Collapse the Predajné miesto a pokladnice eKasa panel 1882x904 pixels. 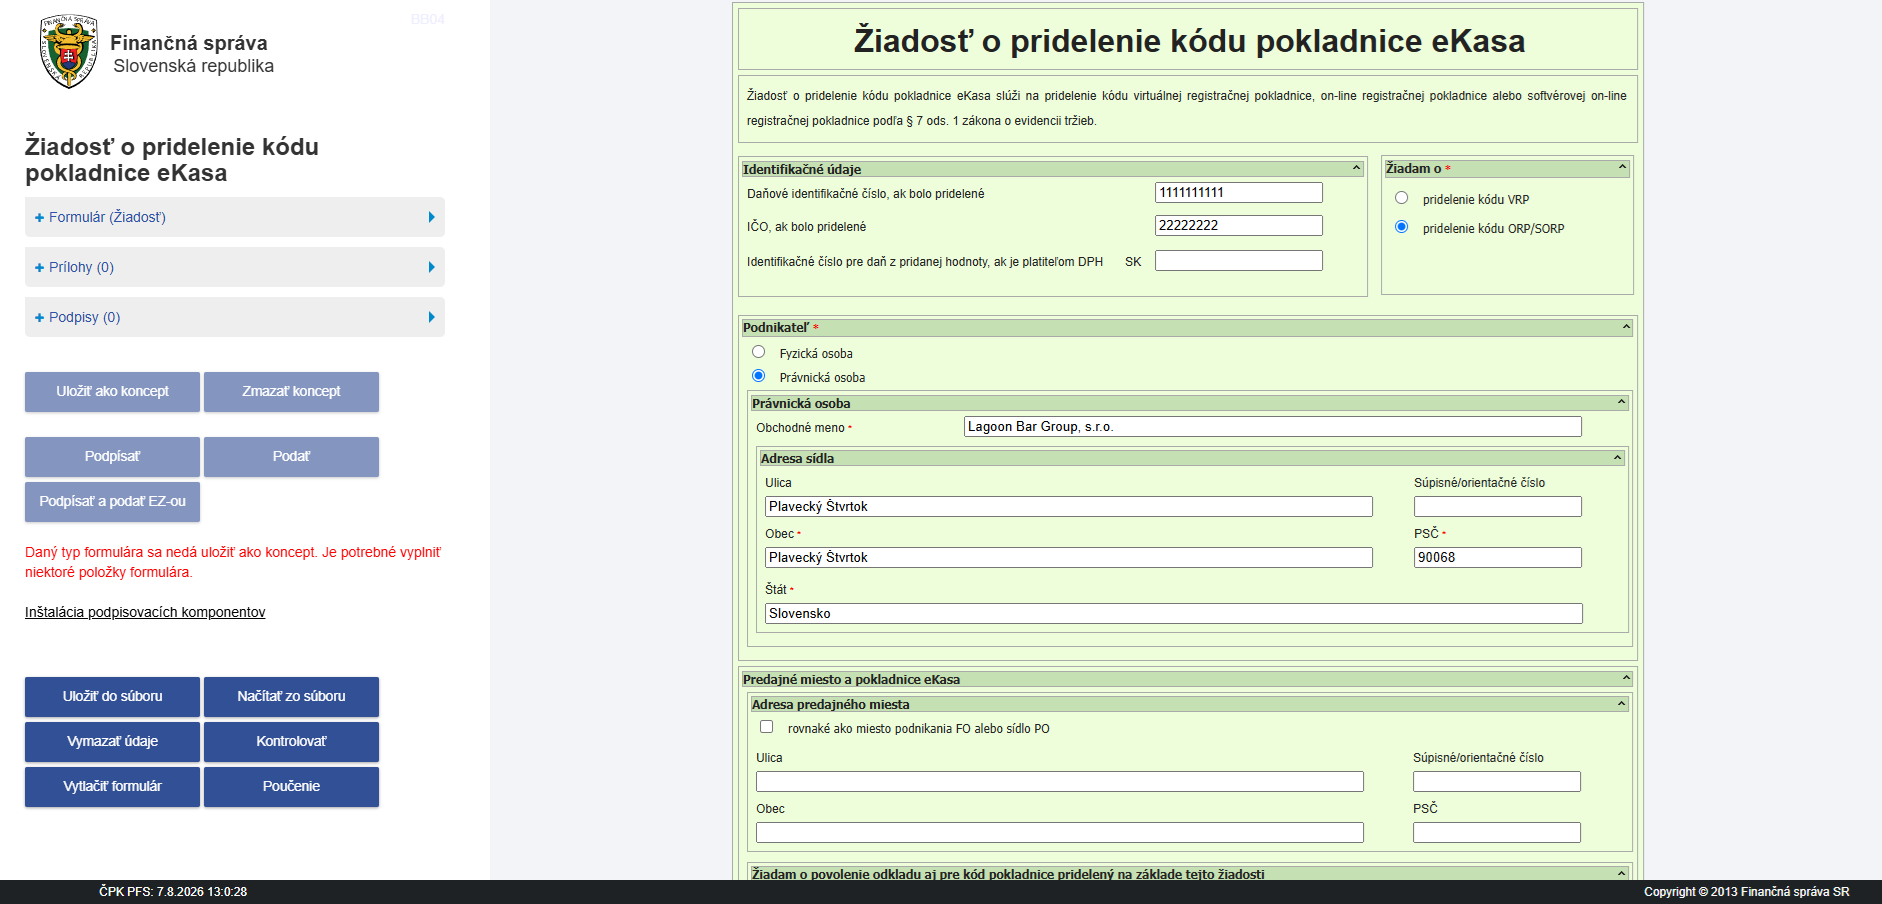[1626, 678]
